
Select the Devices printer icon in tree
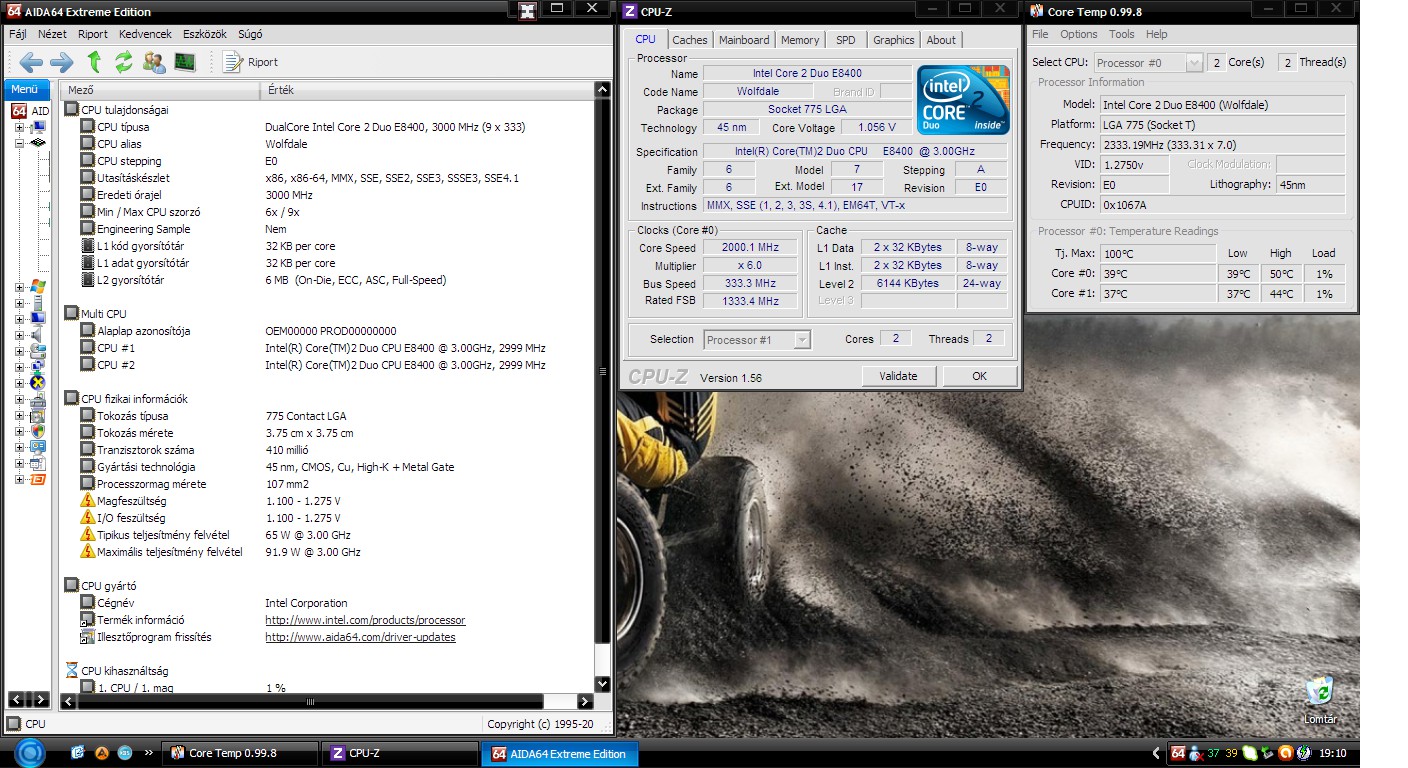pos(38,400)
